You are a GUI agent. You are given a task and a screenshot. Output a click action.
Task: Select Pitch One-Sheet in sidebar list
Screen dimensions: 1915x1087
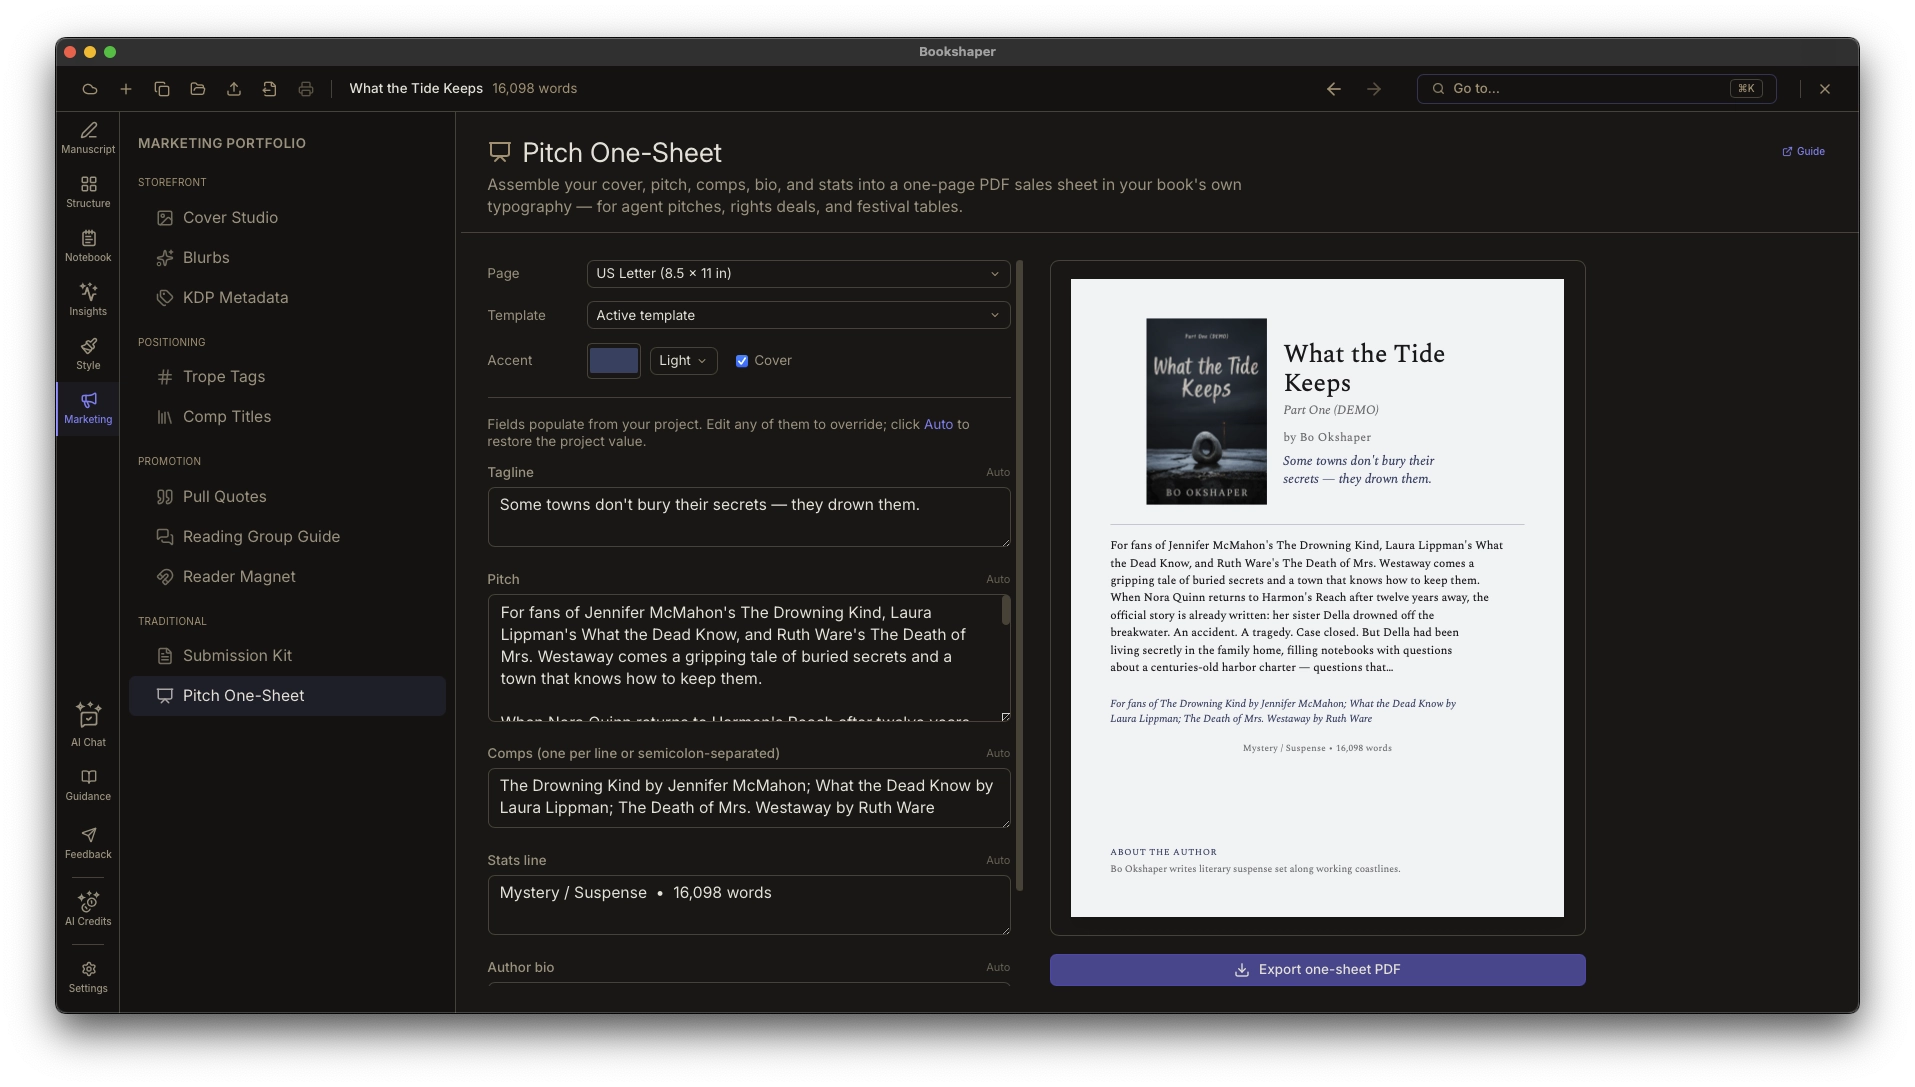click(287, 696)
